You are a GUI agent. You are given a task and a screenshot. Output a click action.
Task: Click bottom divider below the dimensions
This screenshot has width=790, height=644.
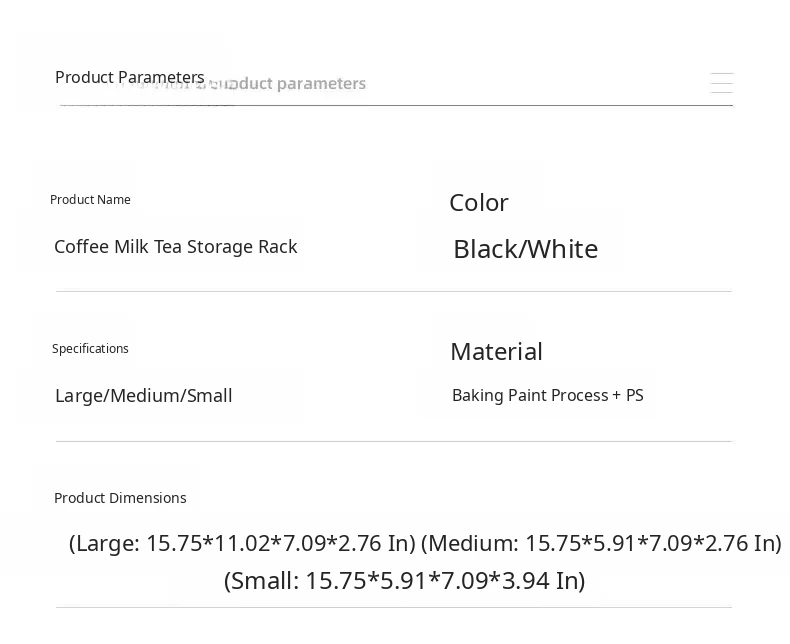[x=393, y=607]
